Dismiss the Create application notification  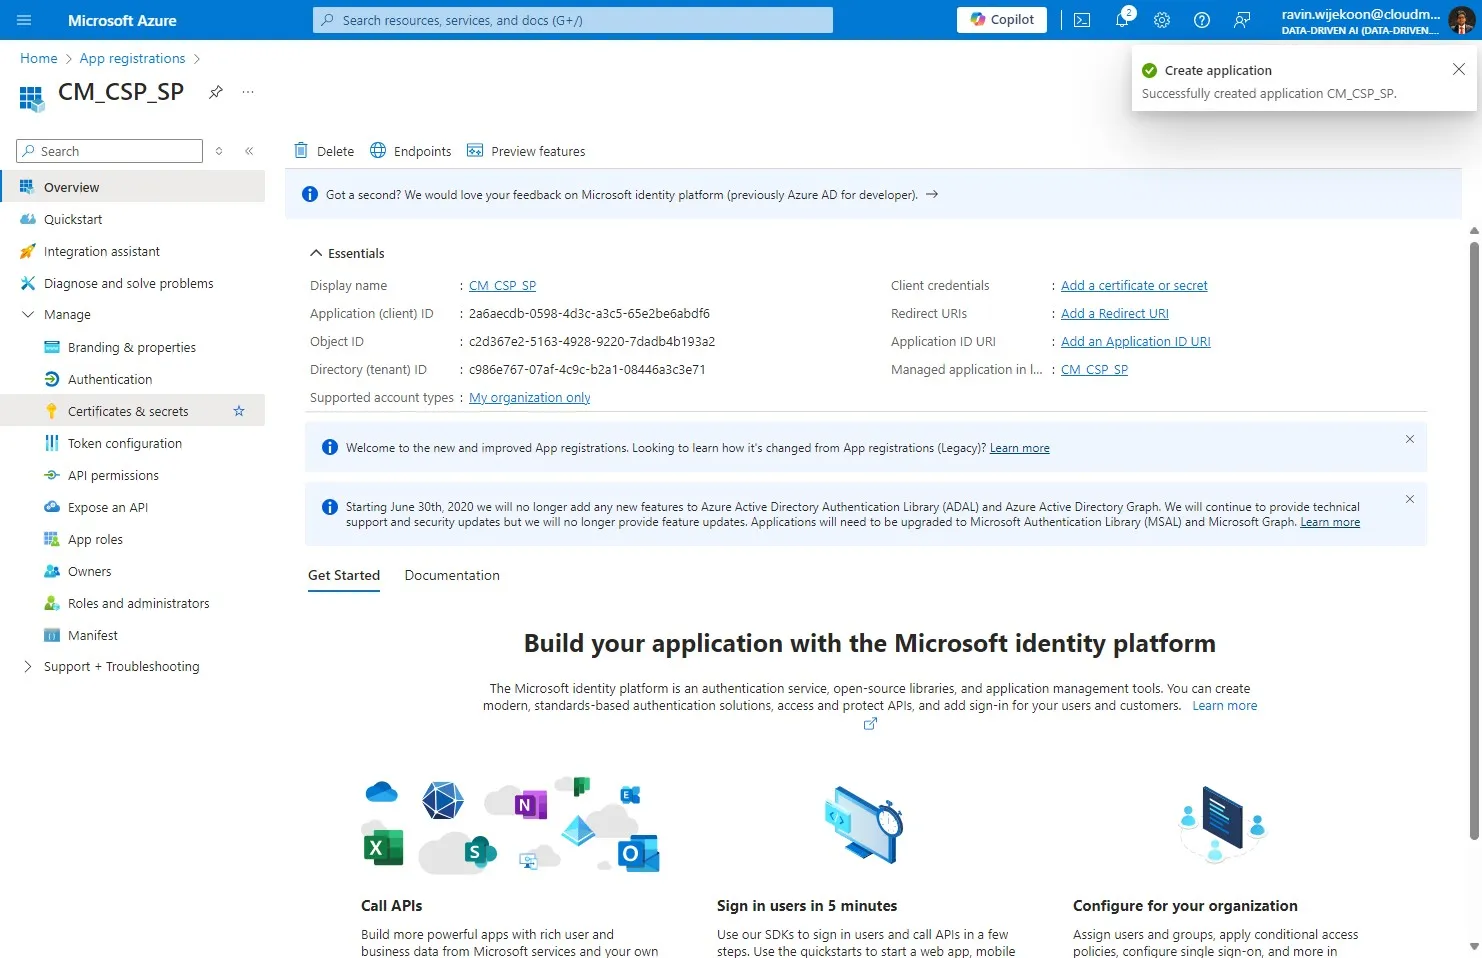pyautogui.click(x=1459, y=69)
